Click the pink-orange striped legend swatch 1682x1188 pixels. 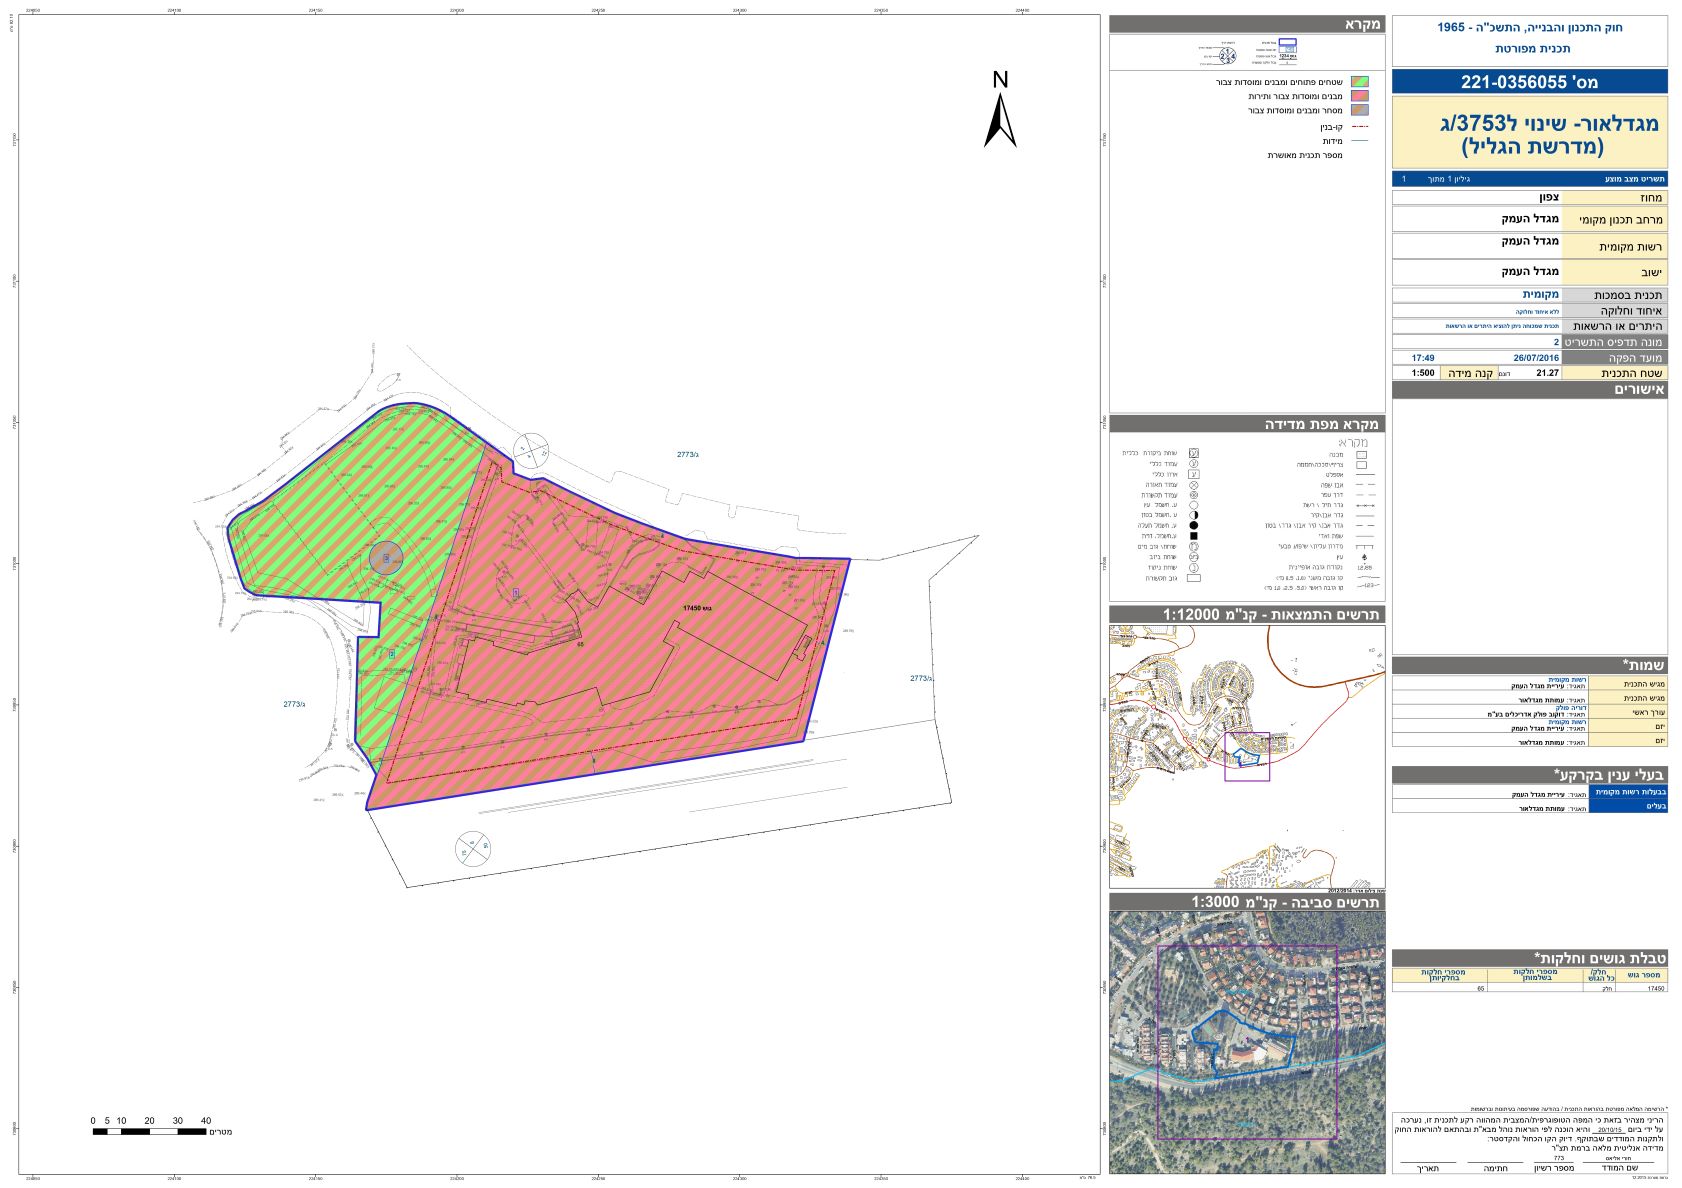pos(1359,96)
